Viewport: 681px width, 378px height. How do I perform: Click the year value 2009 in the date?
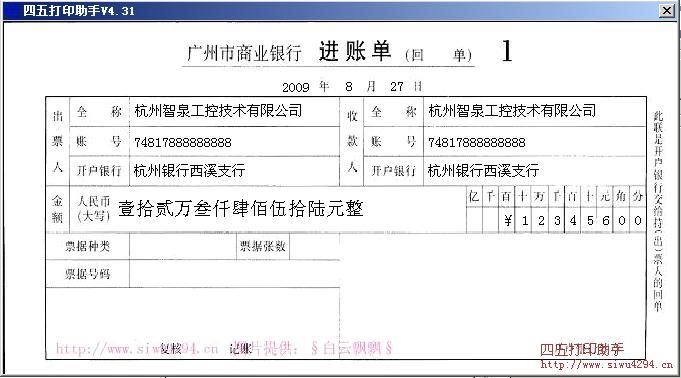point(296,87)
